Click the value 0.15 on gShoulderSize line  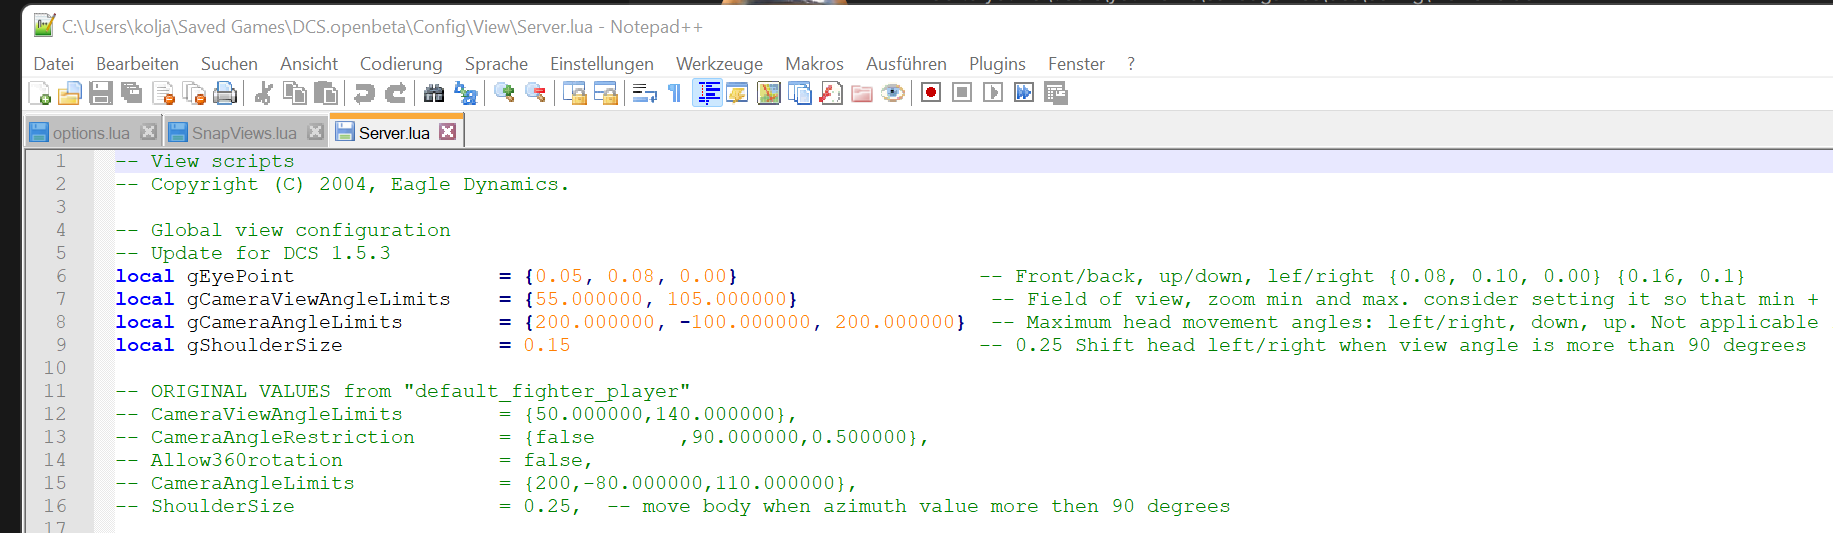(x=547, y=345)
